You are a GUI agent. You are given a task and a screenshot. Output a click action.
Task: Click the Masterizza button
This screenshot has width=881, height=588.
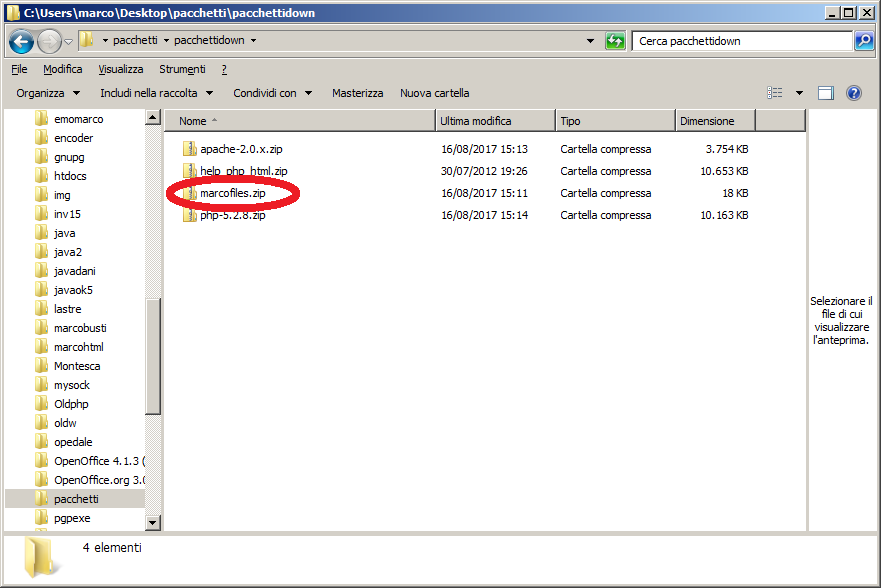[357, 93]
